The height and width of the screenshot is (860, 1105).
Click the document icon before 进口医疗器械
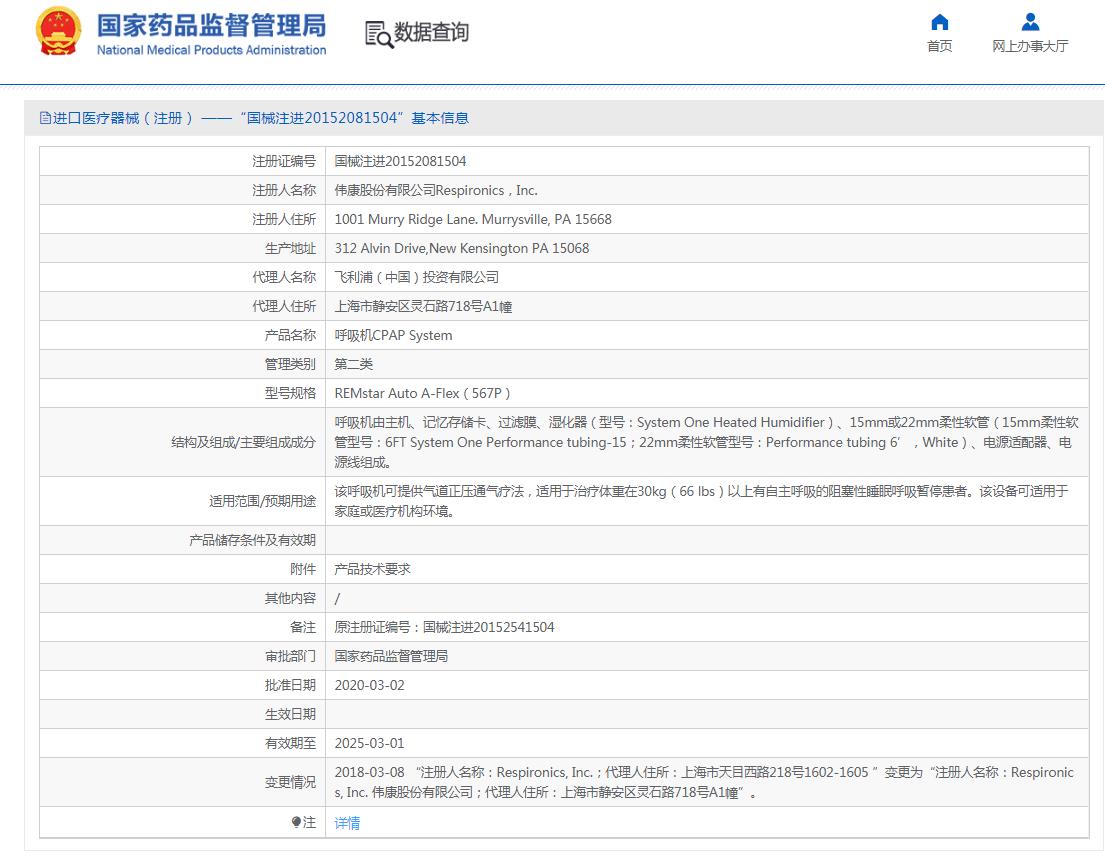point(45,118)
